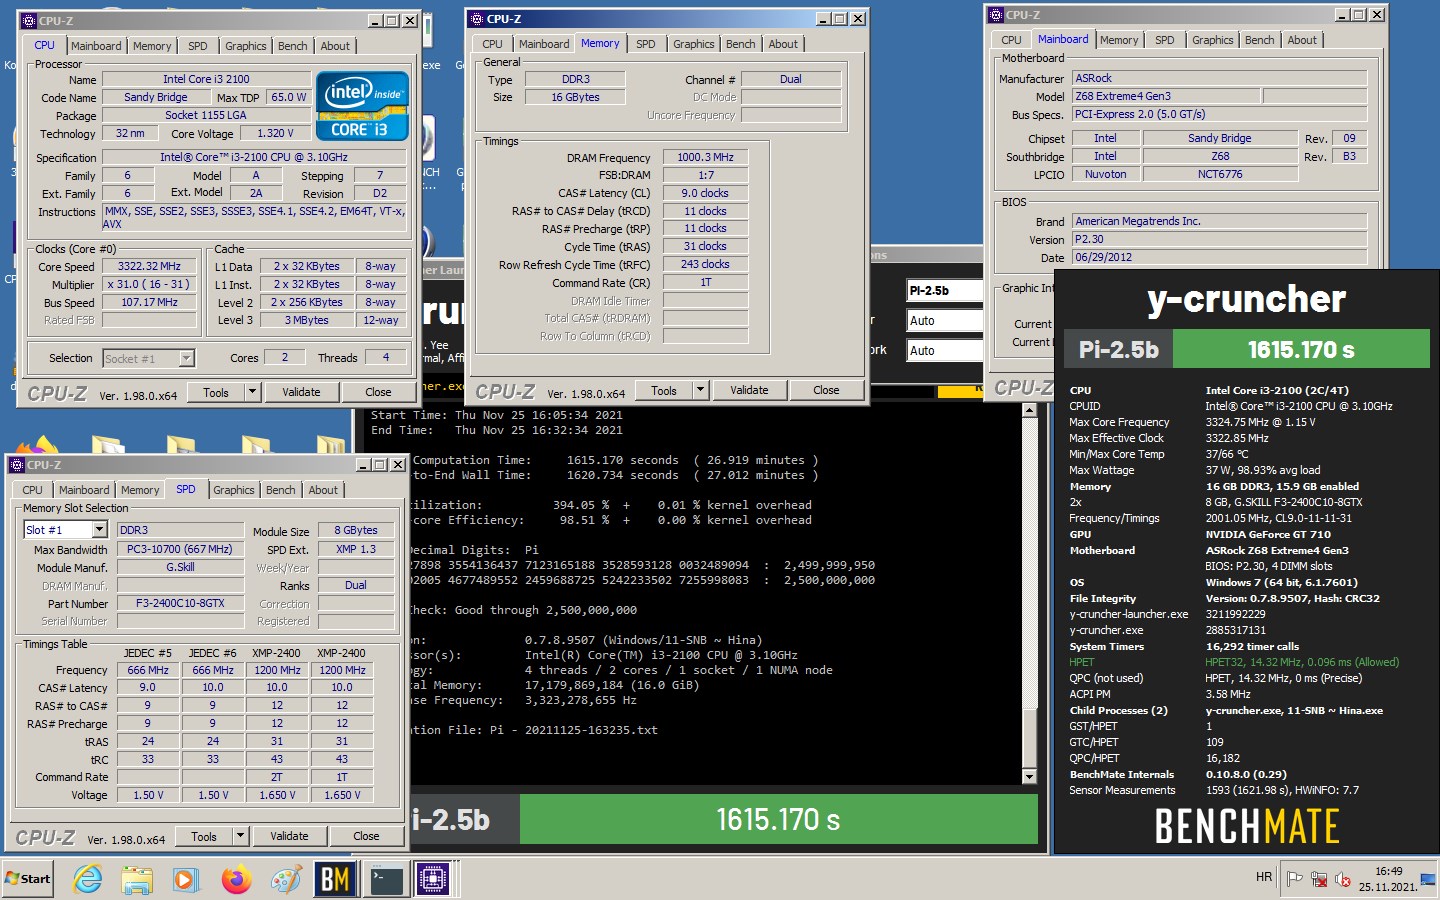1440x900 pixels.
Task: Click the BENCHMATE logo text
Action: pyautogui.click(x=1247, y=826)
